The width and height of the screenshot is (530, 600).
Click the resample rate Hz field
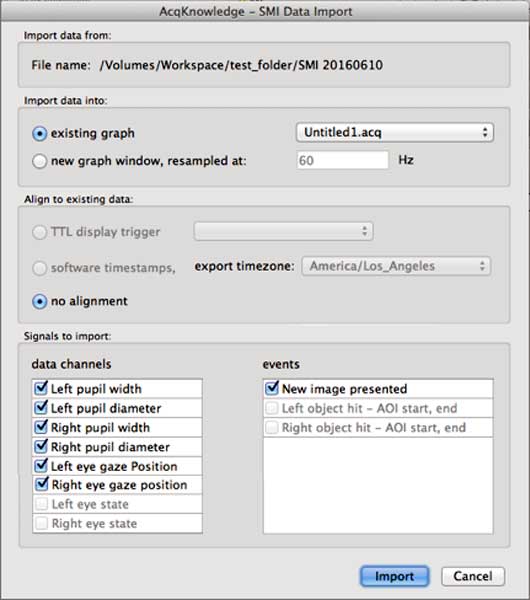coord(342,160)
